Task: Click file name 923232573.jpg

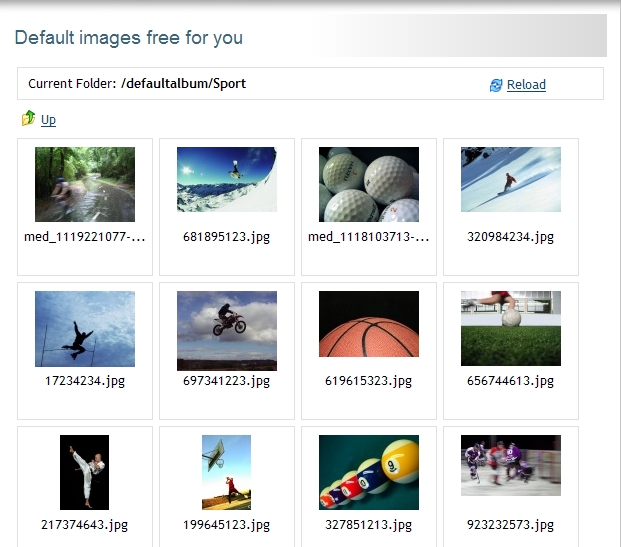Action: pos(511,525)
